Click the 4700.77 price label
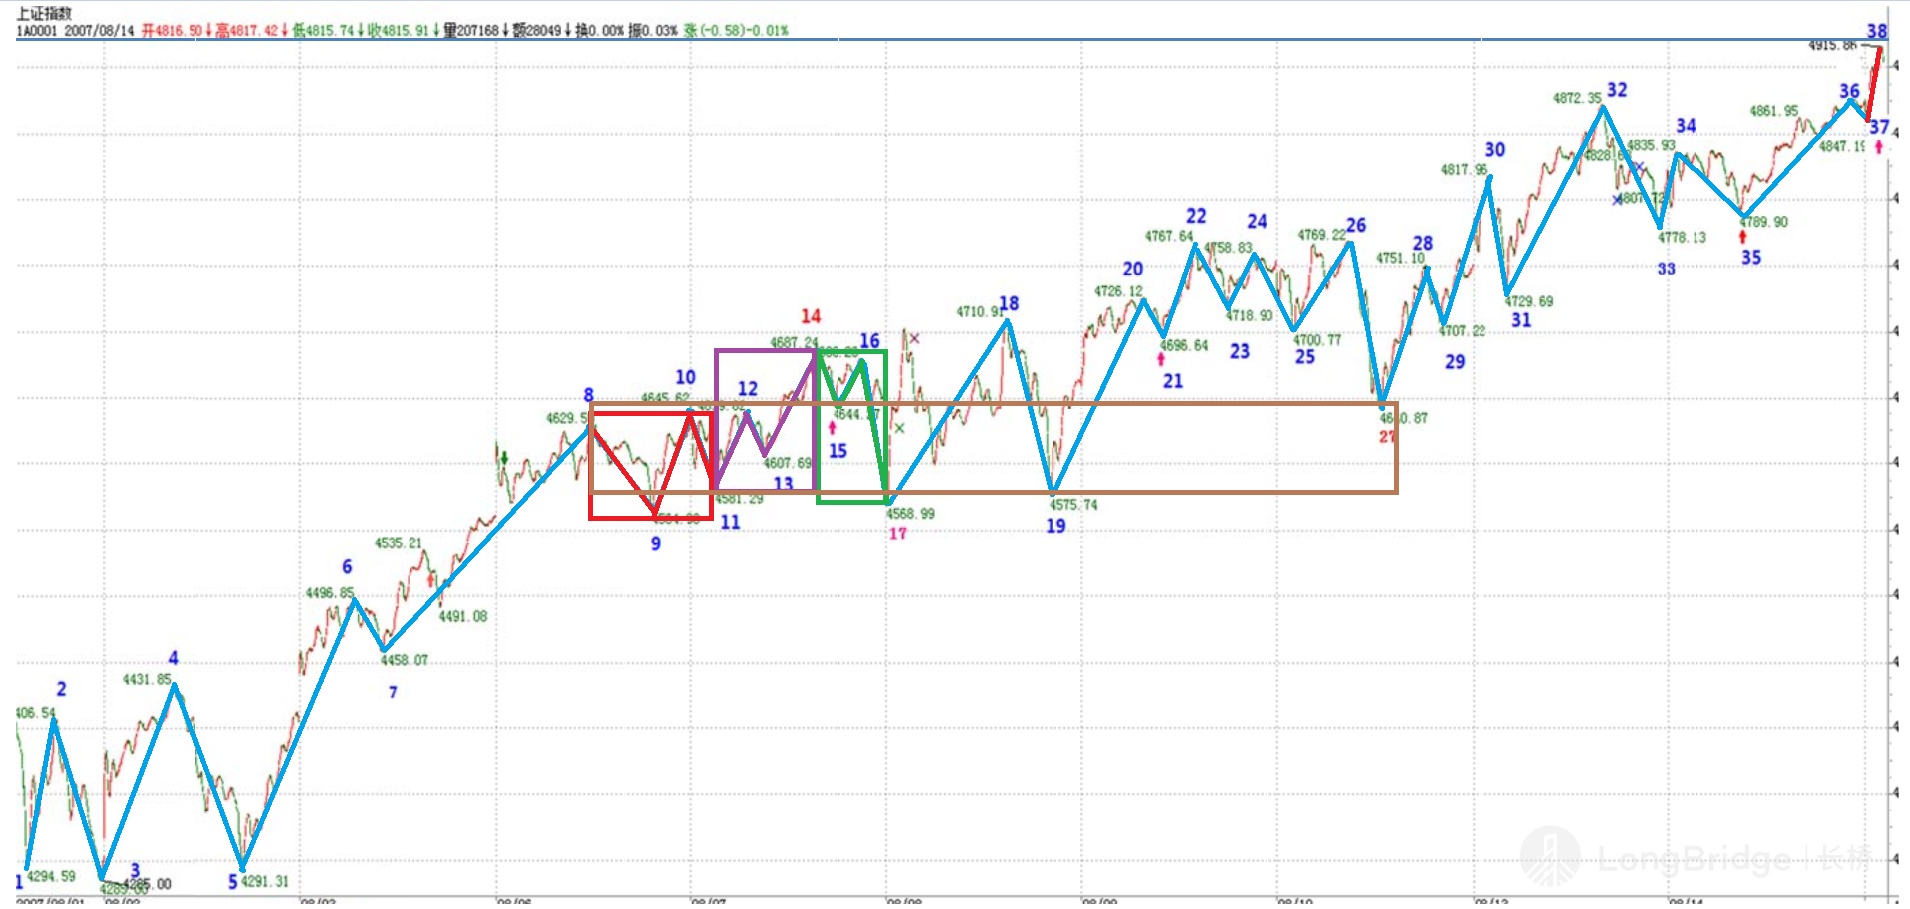This screenshot has width=1910, height=909. click(1317, 340)
